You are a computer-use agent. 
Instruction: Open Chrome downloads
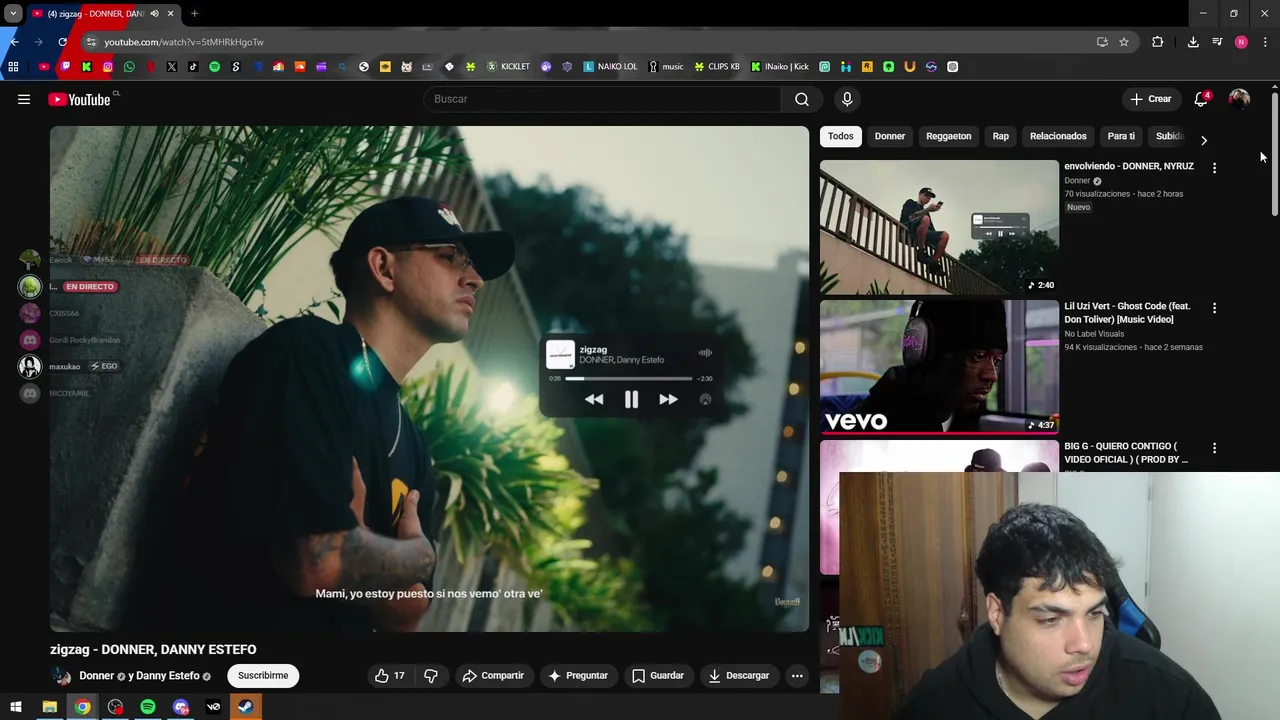[1193, 42]
